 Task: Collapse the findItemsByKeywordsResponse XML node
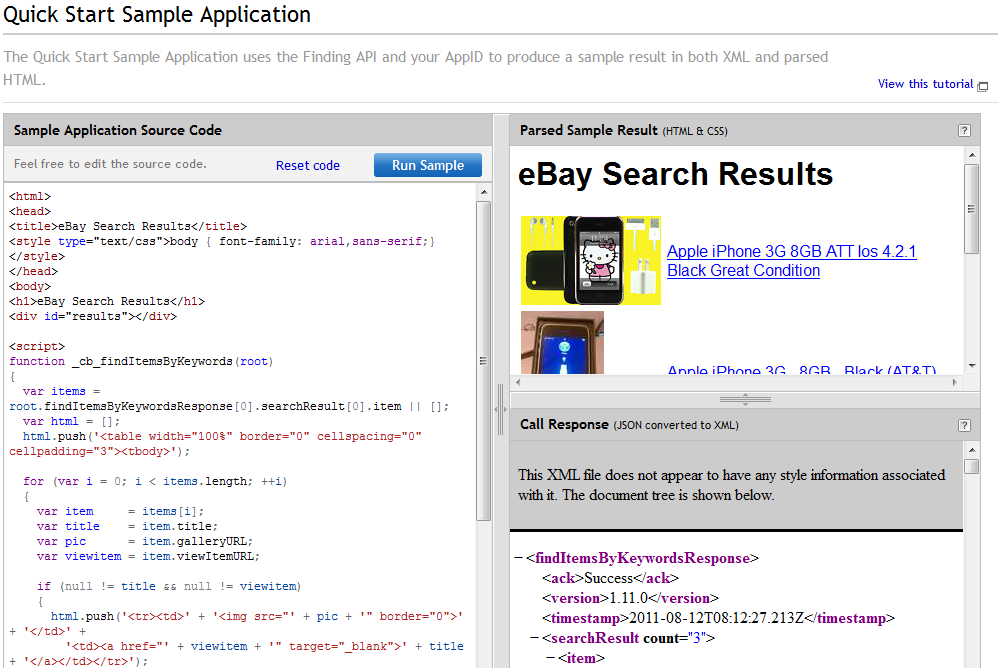[518, 559]
